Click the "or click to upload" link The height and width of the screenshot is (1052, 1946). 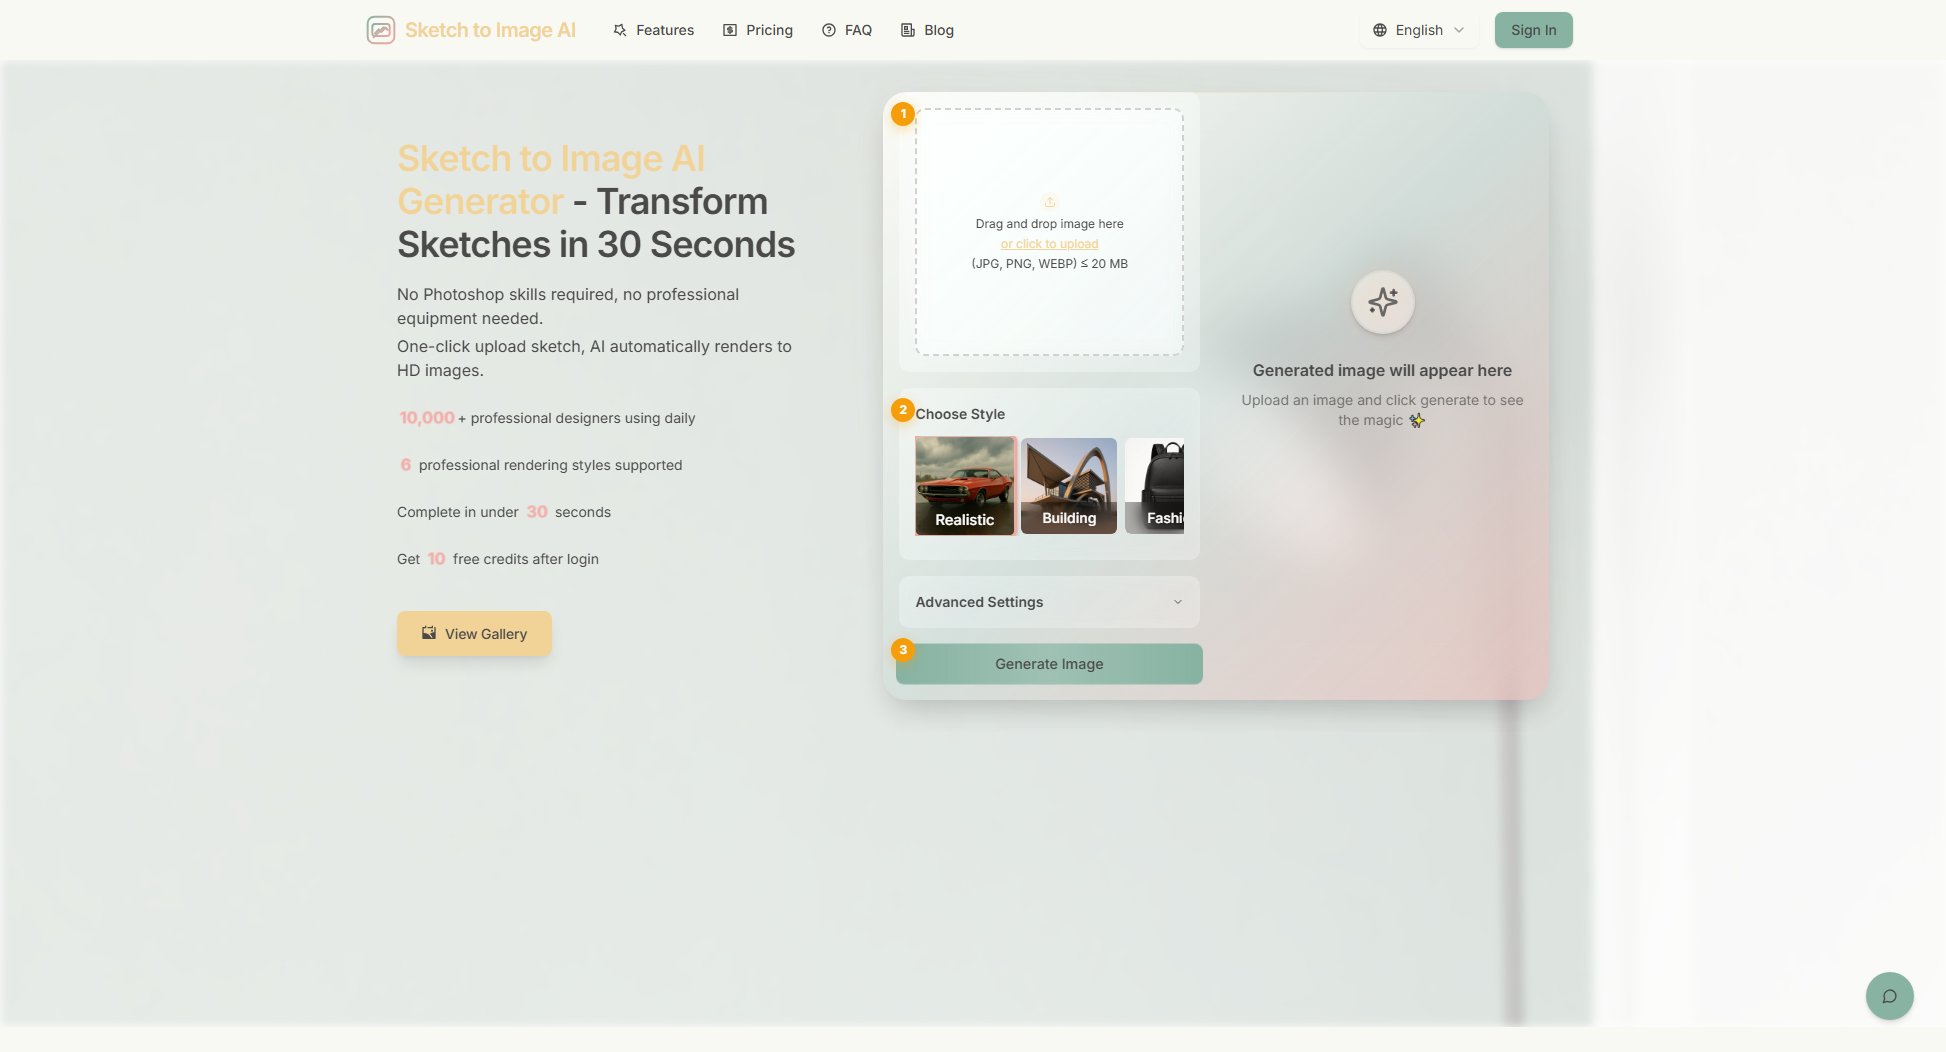click(1049, 243)
